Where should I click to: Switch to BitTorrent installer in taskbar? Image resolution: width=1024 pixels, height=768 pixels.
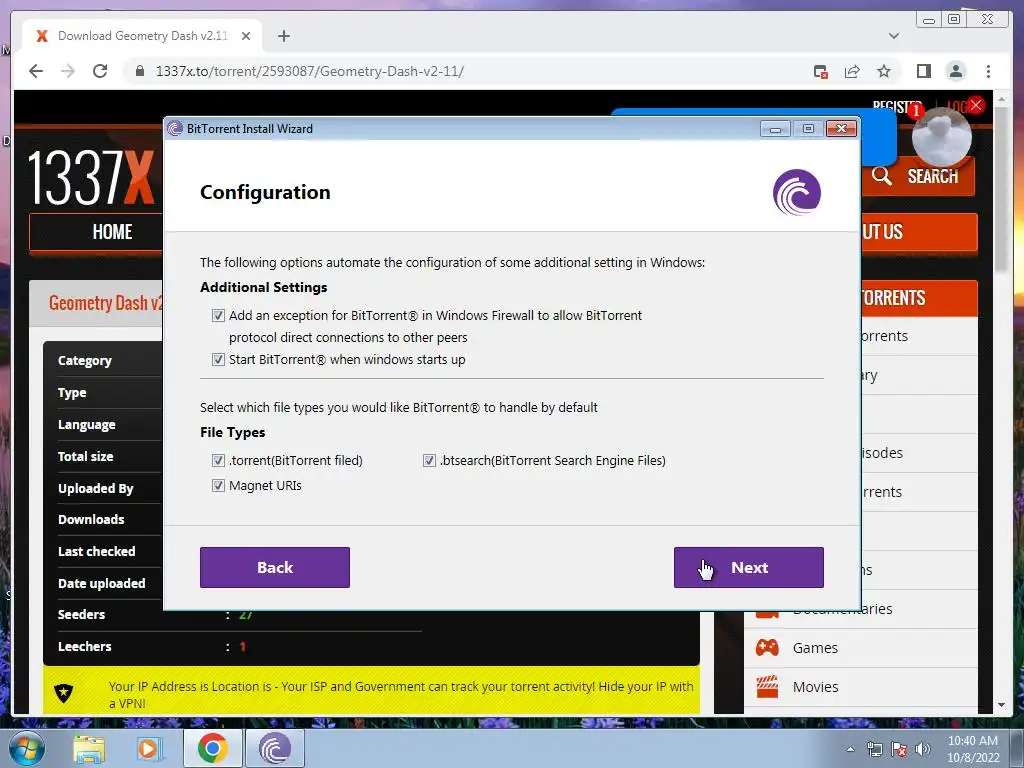tap(274, 748)
